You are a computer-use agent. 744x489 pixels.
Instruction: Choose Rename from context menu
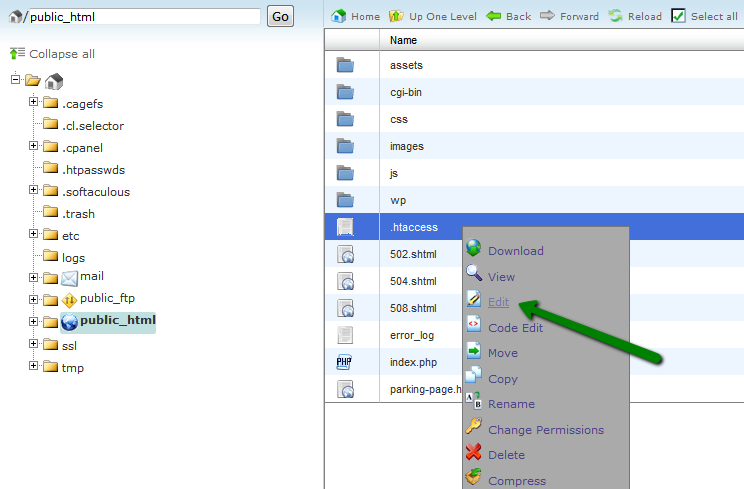tap(510, 404)
